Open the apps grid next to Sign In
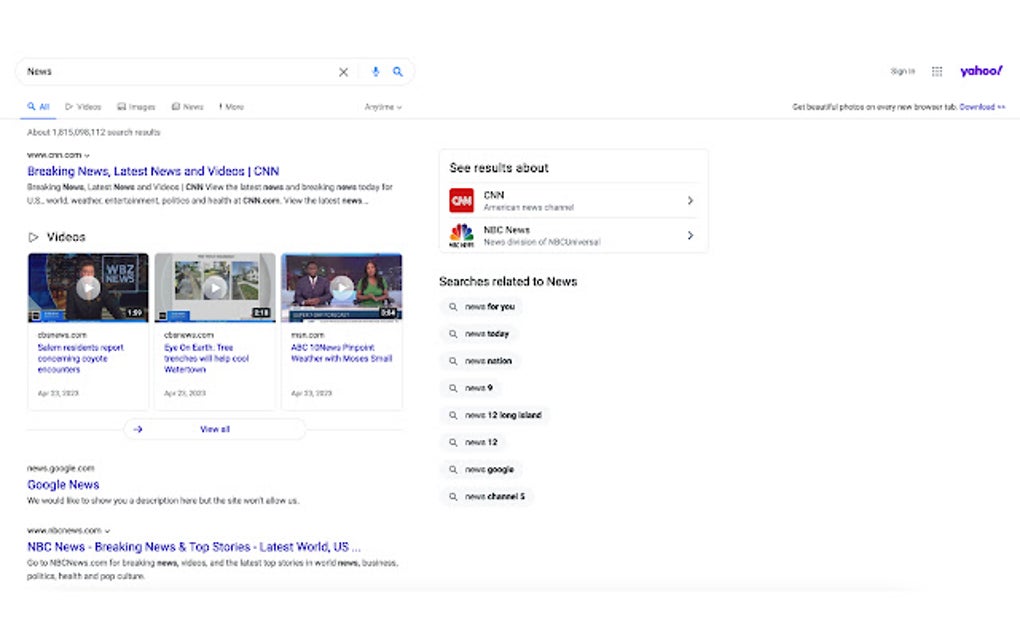This screenshot has height=638, width=1020. coord(937,71)
